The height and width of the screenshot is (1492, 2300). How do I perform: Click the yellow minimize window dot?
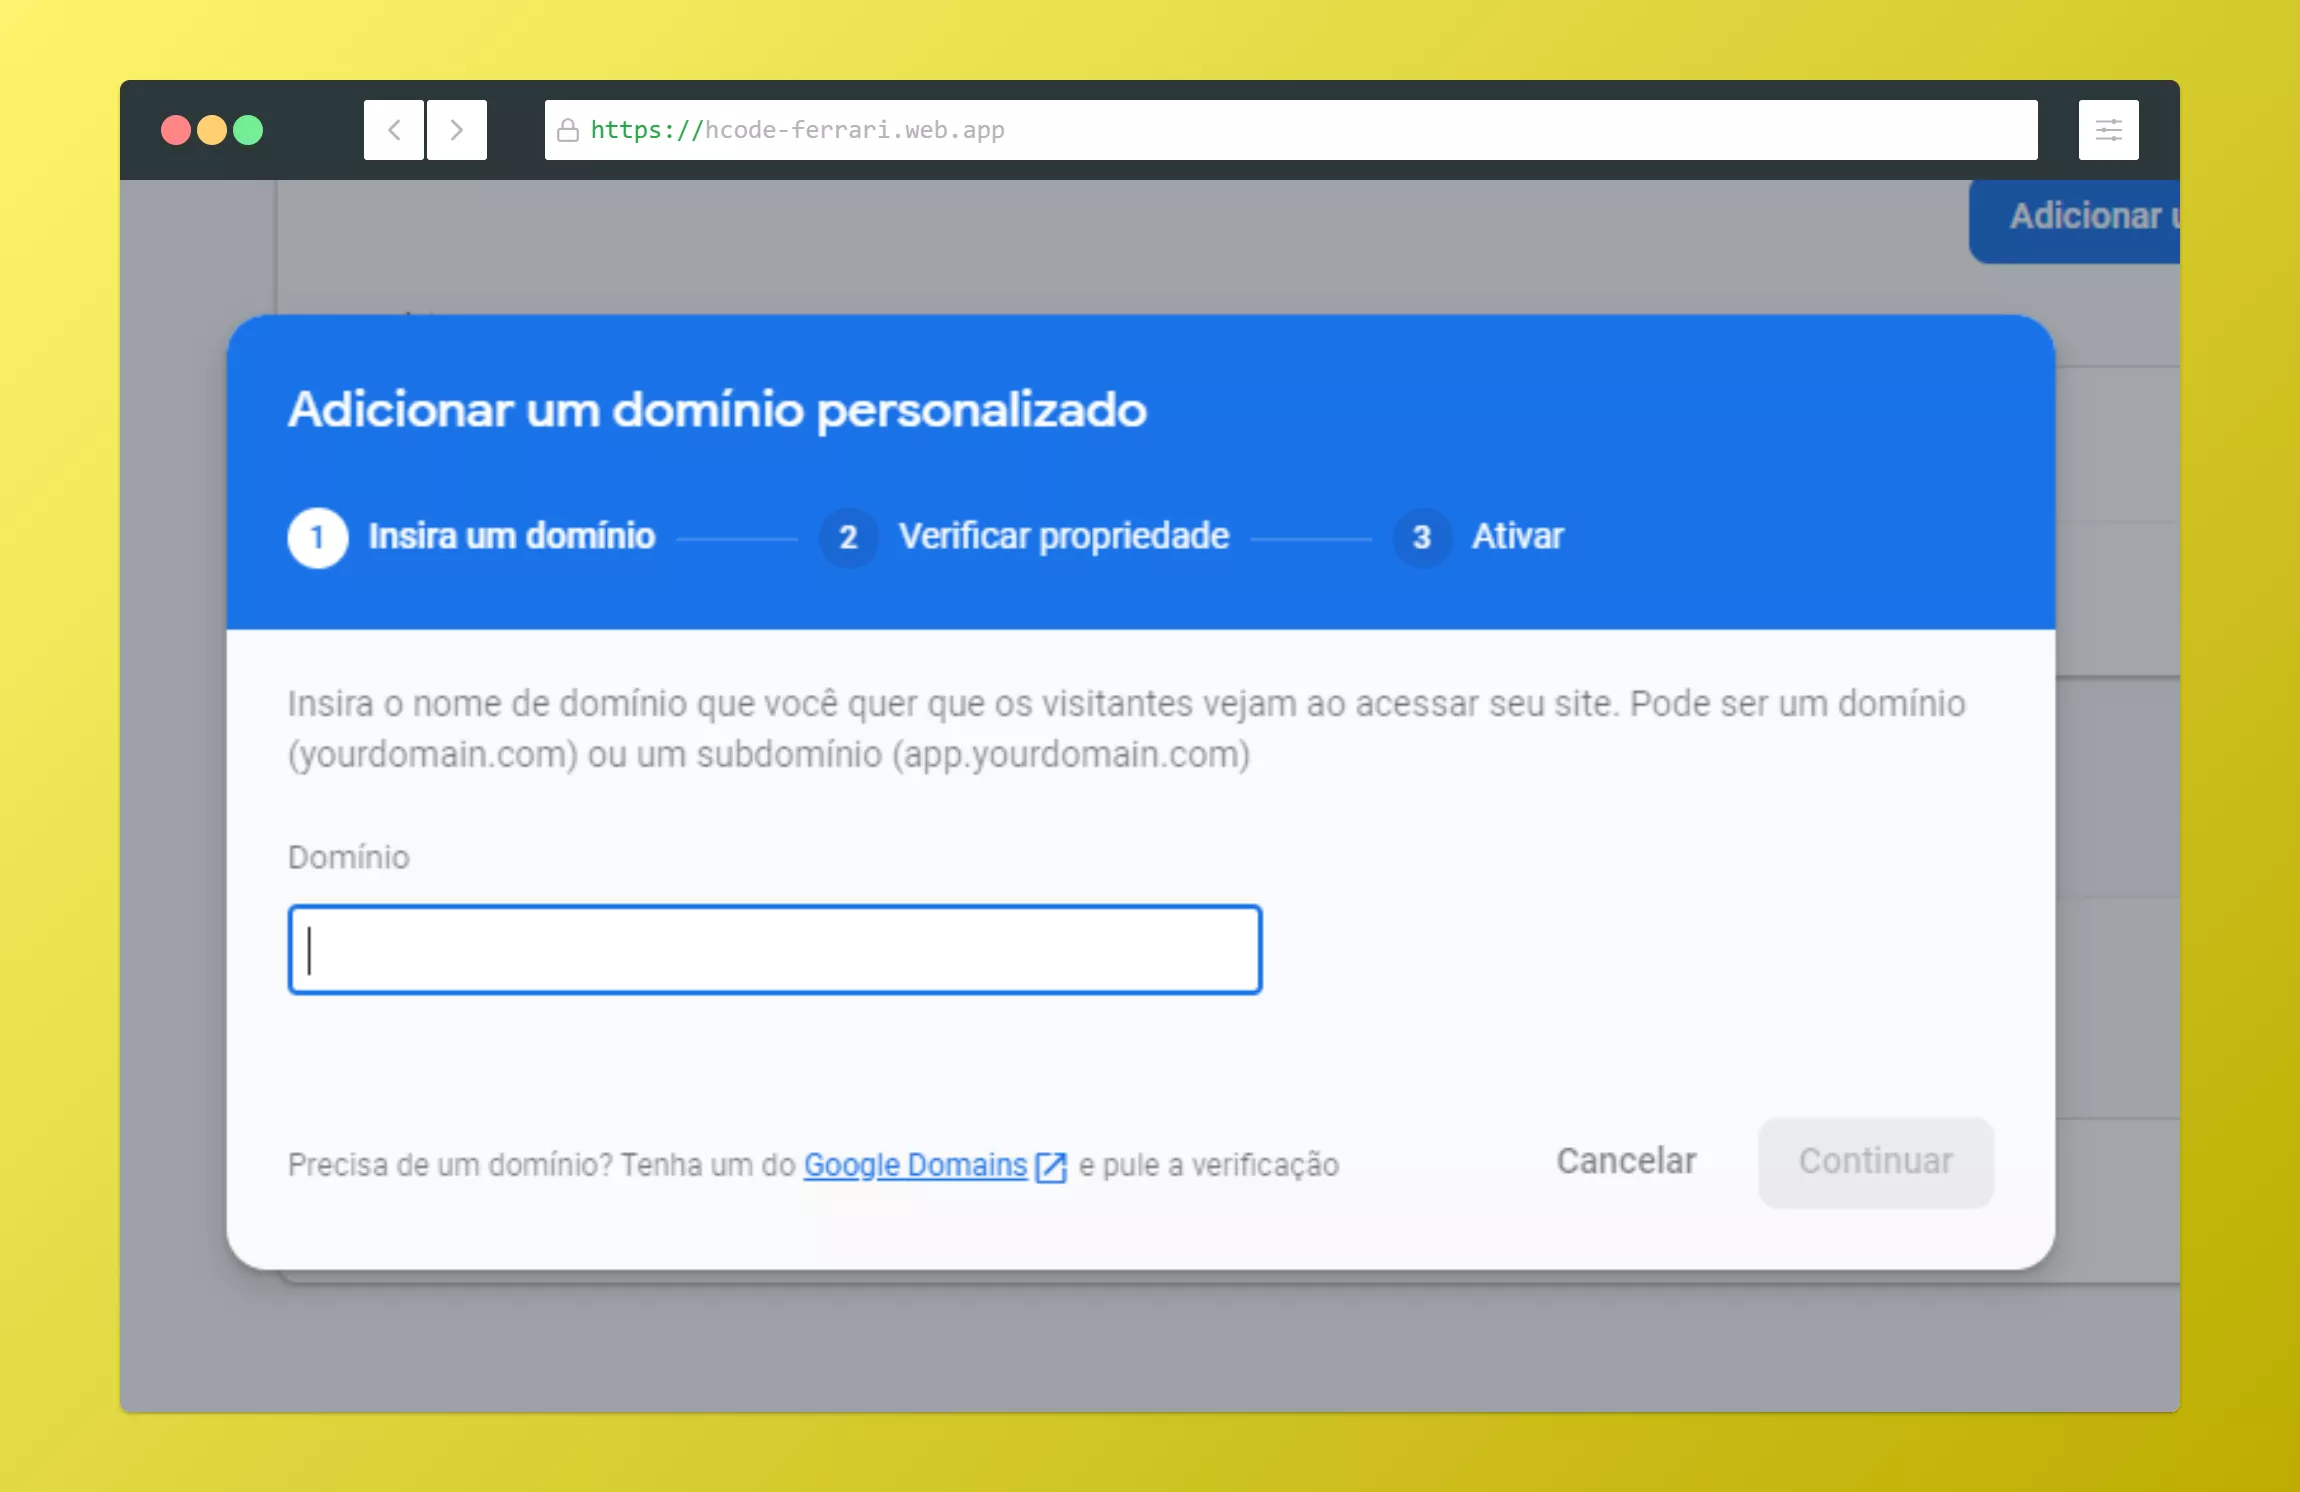click(212, 130)
